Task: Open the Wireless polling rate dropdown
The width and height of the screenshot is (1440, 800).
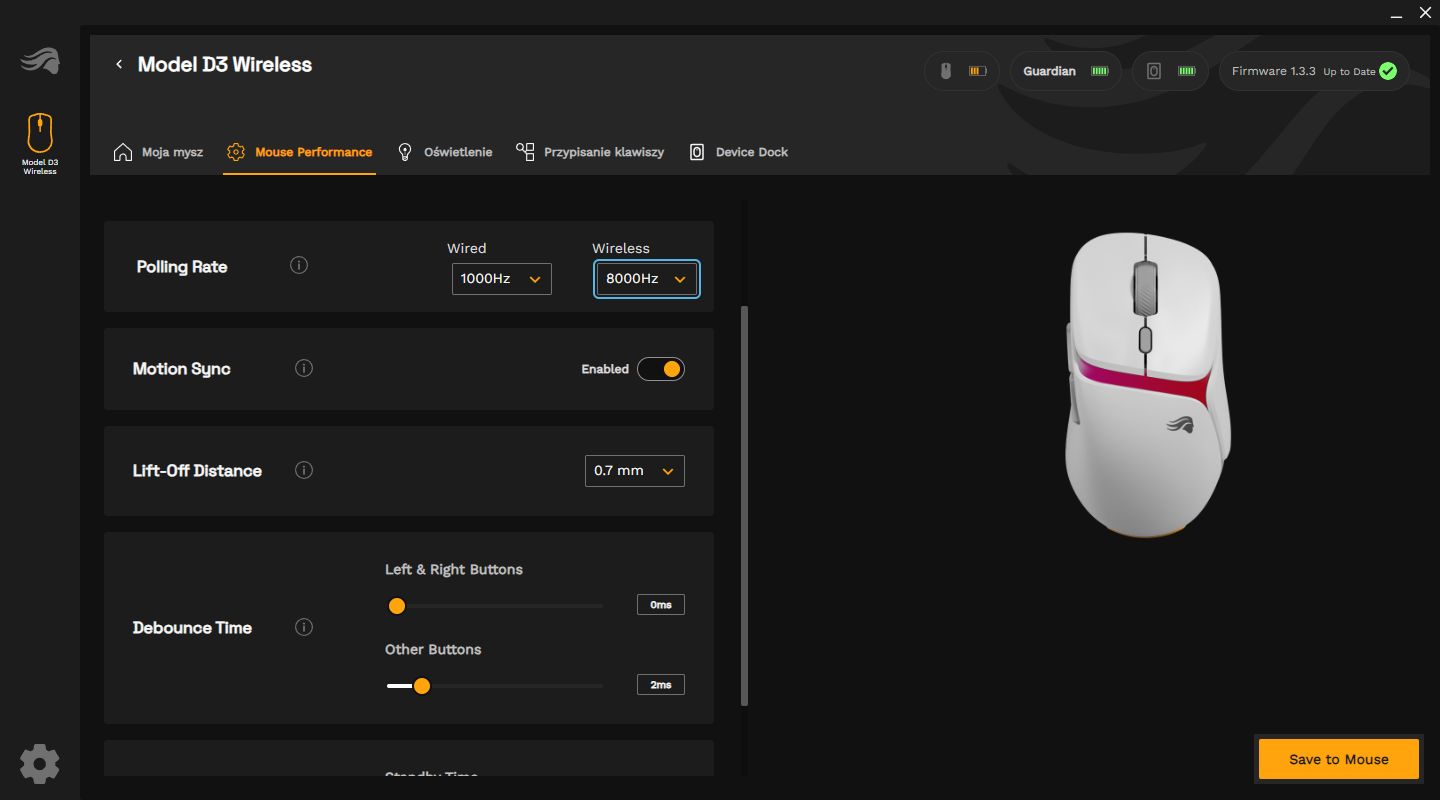Action: 646,279
